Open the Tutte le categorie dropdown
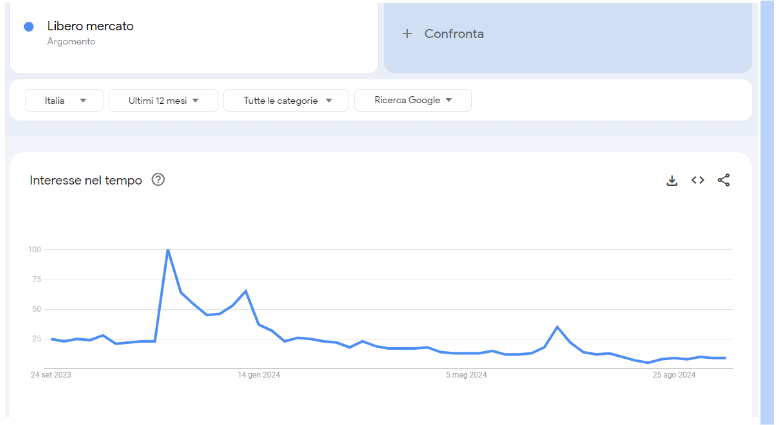Image resolution: width=779 pixels, height=425 pixels. pos(286,100)
